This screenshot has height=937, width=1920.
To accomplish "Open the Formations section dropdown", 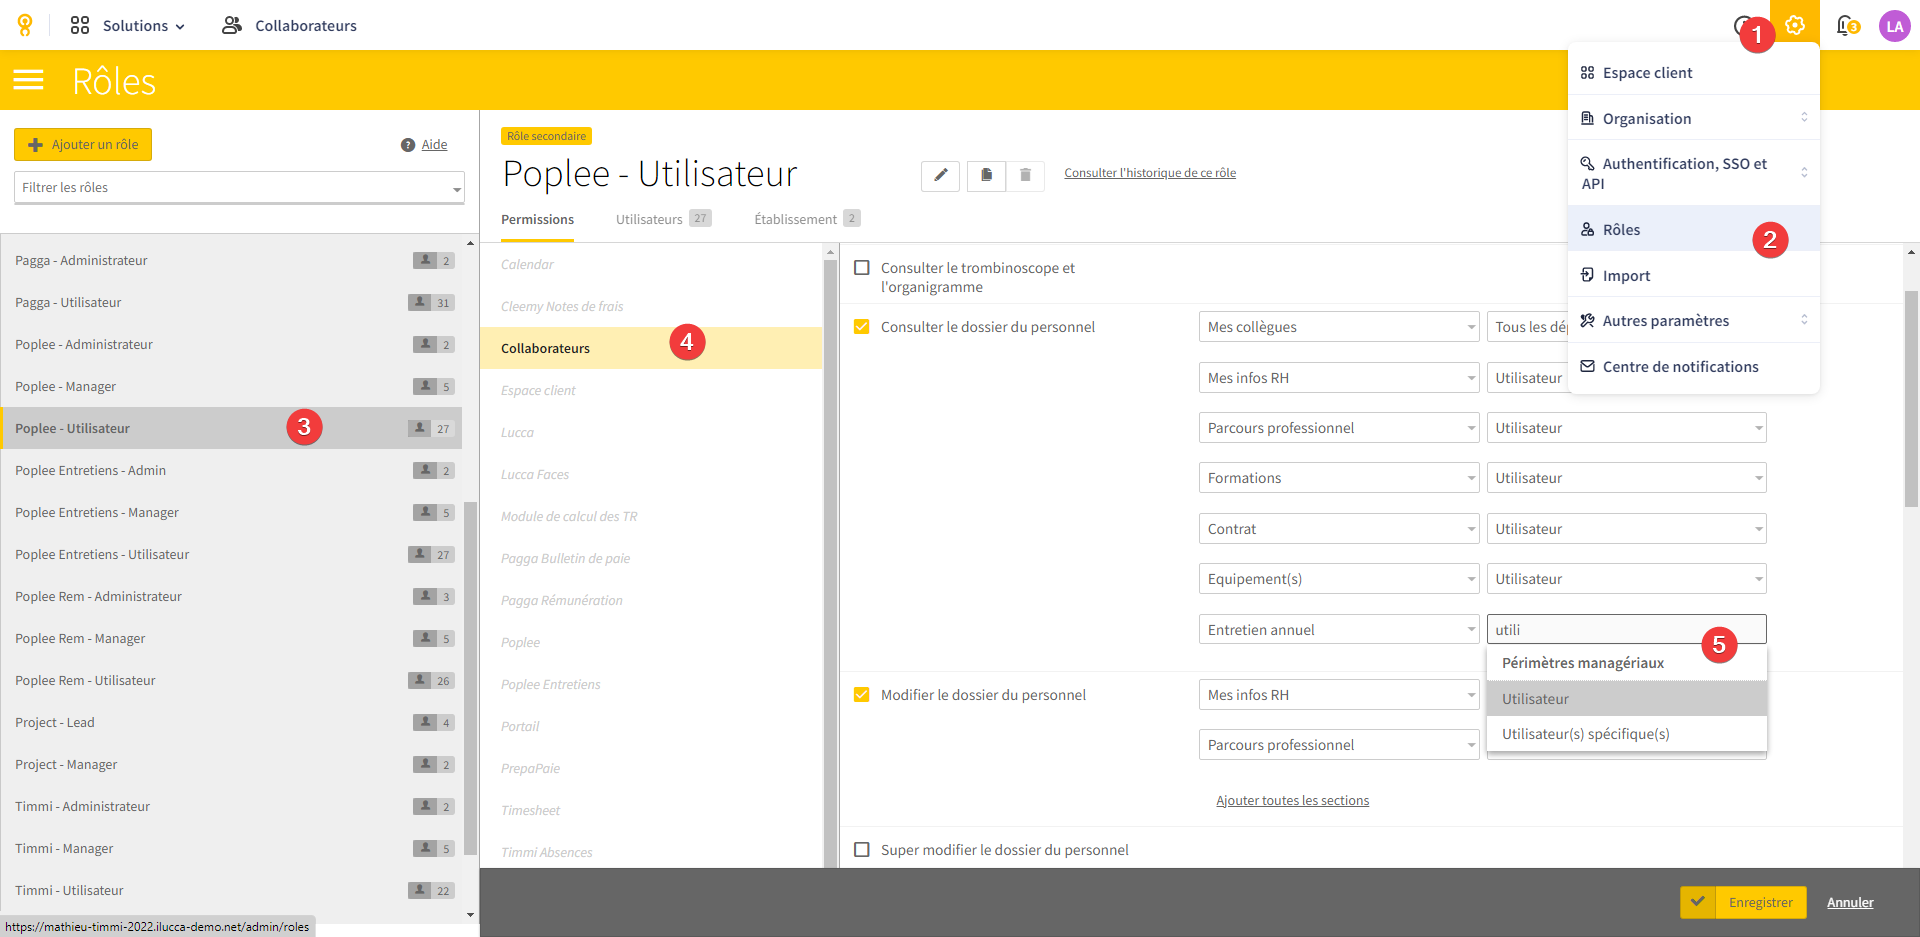I will pos(1339,478).
